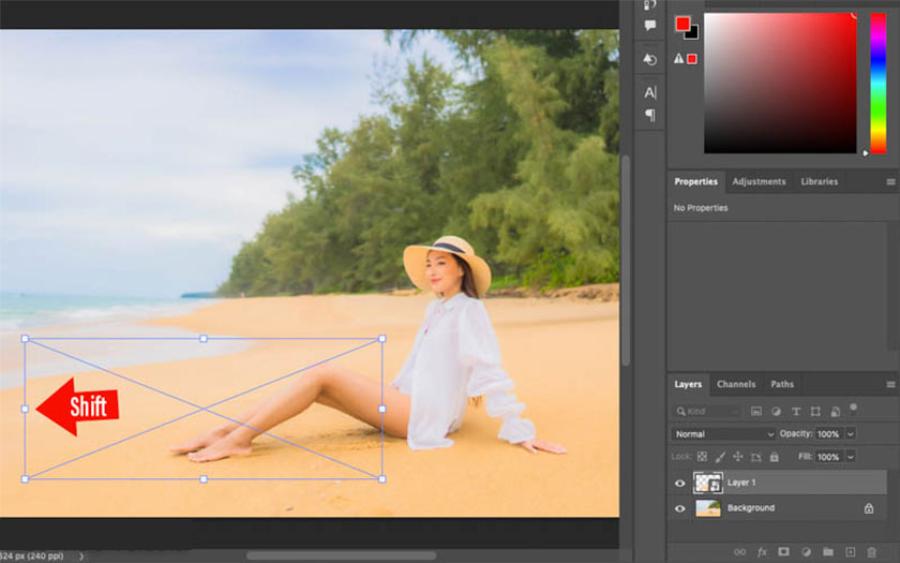The image size is (900, 563).
Task: Click the Comments speech bubble icon
Action: (x=650, y=25)
